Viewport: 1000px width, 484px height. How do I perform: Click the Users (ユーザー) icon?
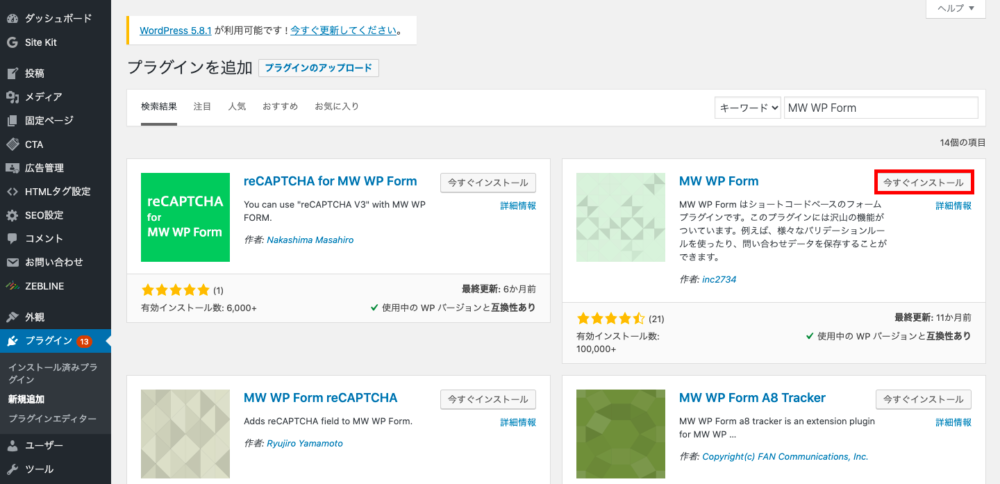pyautogui.click(x=11, y=445)
